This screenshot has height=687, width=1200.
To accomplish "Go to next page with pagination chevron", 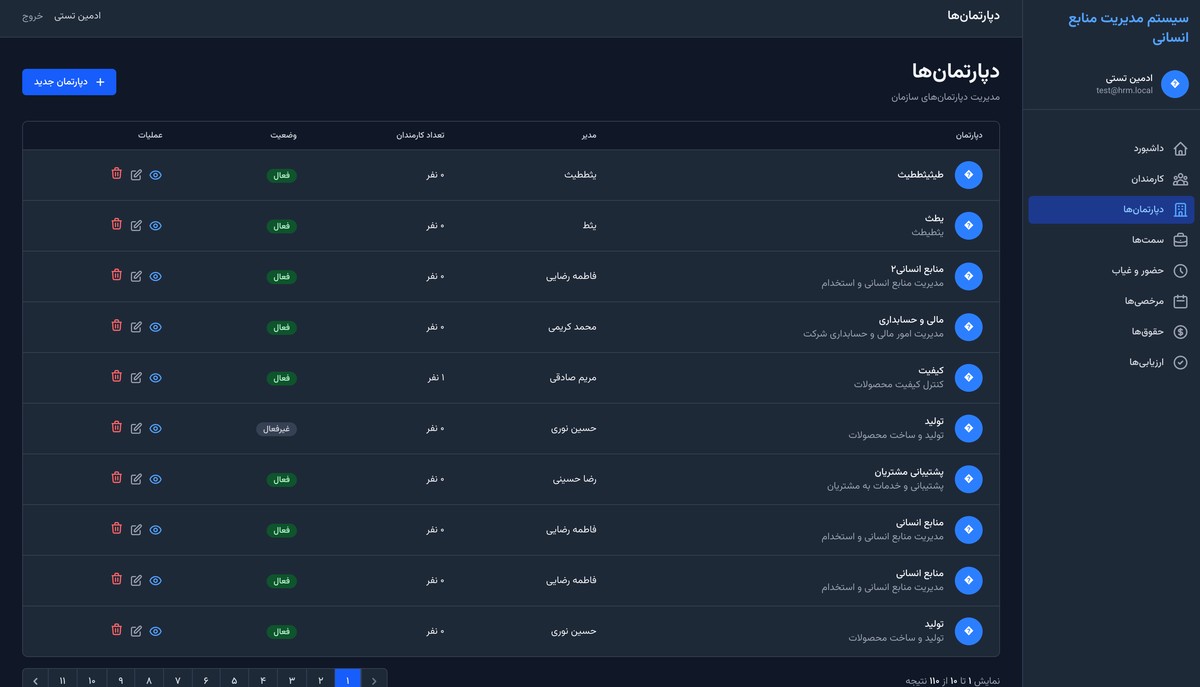I will (x=36, y=680).
